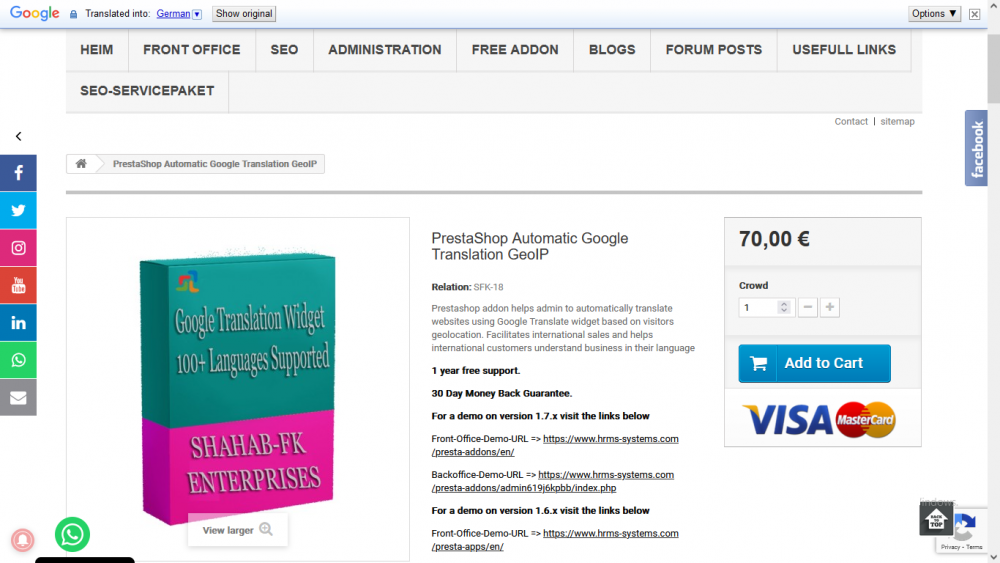Decrease quantity with the minus button
Image resolution: width=1000 pixels, height=563 pixels.
[807, 307]
